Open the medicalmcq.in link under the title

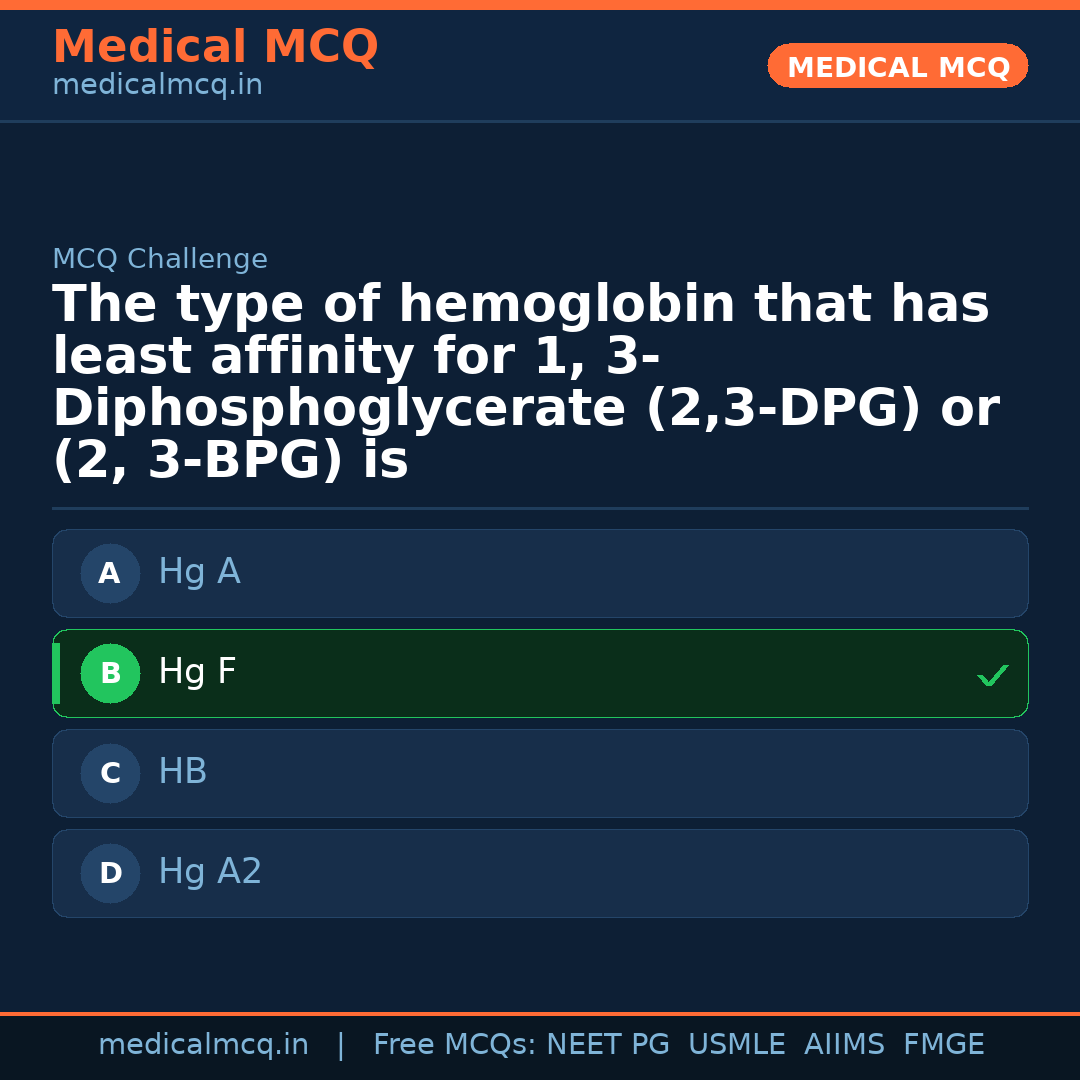click(x=157, y=86)
